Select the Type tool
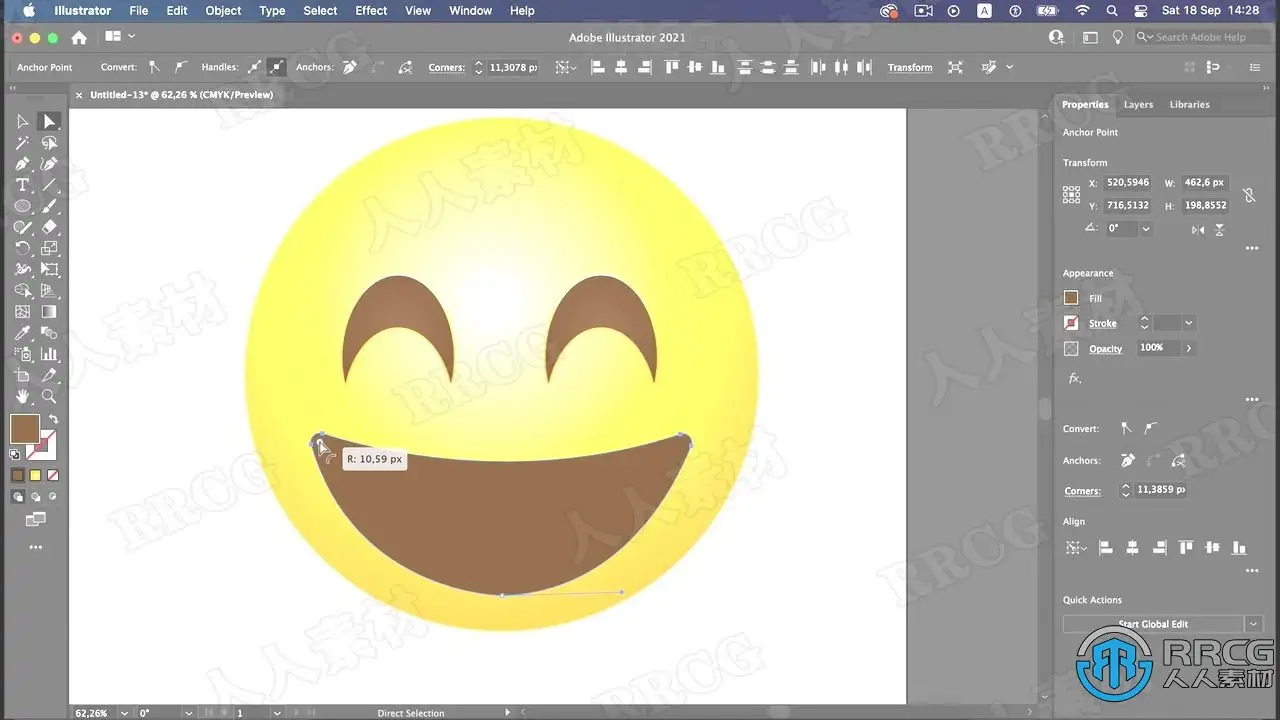1280x720 pixels. point(22,185)
